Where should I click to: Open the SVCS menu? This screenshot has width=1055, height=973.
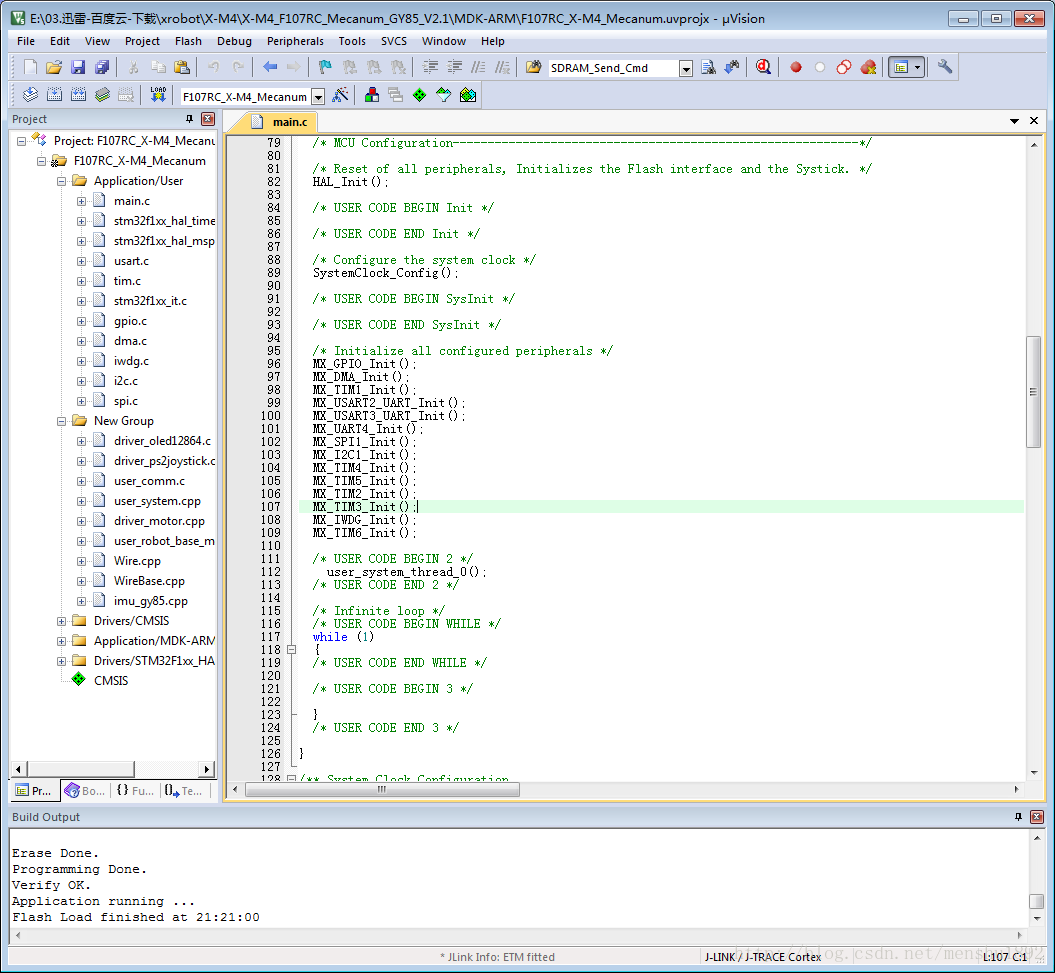(x=394, y=41)
